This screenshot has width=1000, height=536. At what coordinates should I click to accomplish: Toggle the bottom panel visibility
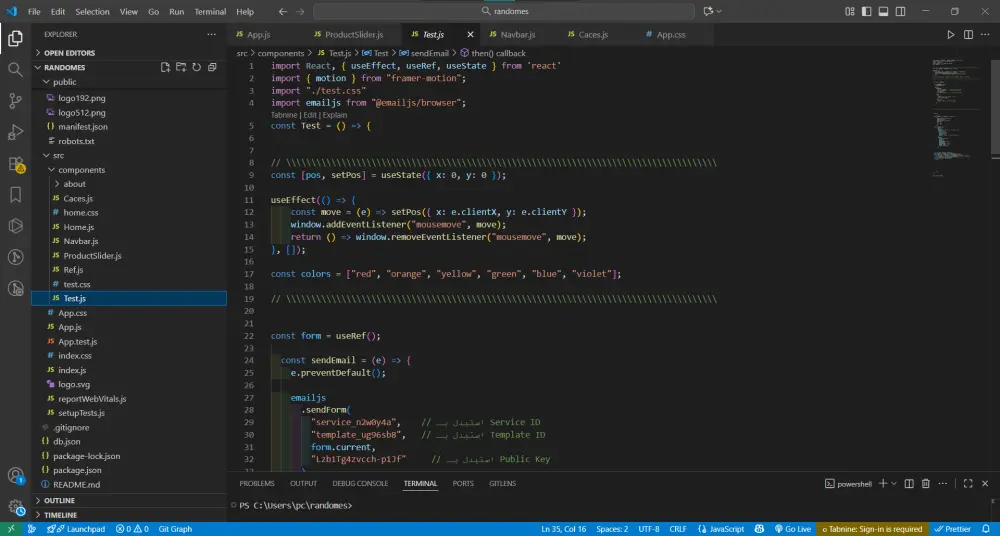tap(883, 11)
